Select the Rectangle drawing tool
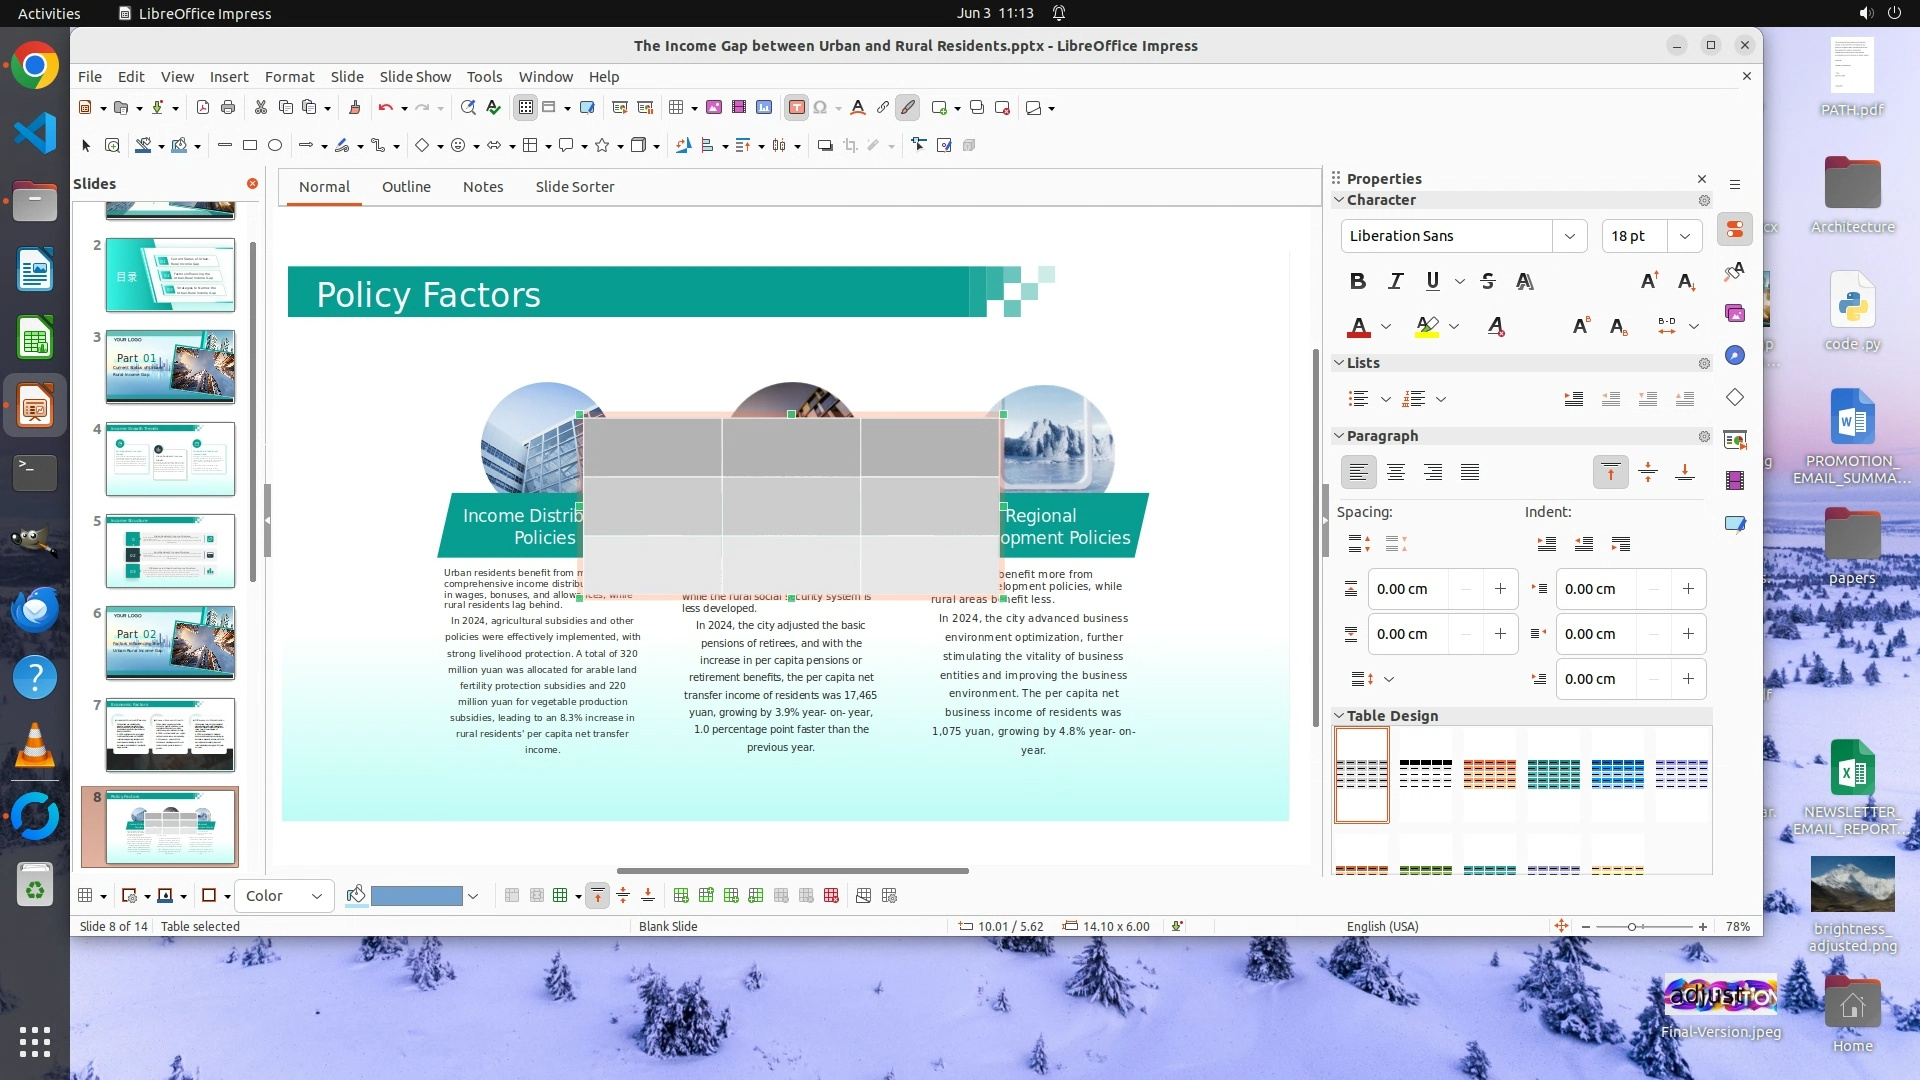 pyautogui.click(x=250, y=145)
